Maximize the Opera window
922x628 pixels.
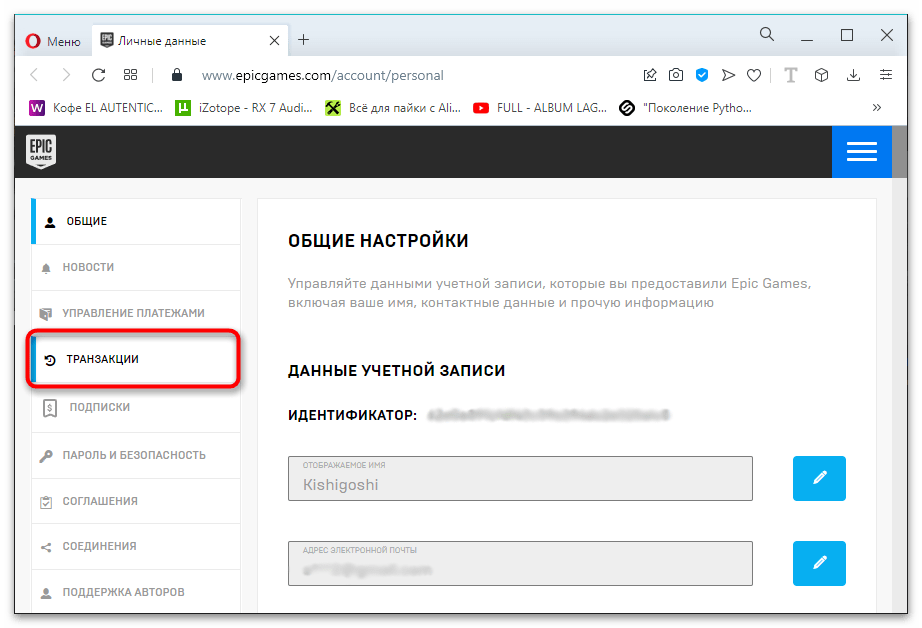(847, 35)
